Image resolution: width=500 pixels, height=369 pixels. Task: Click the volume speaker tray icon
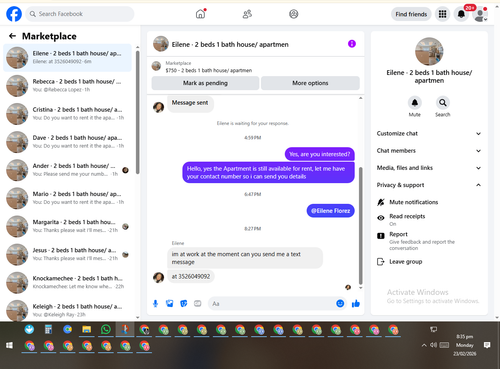coord(433,345)
